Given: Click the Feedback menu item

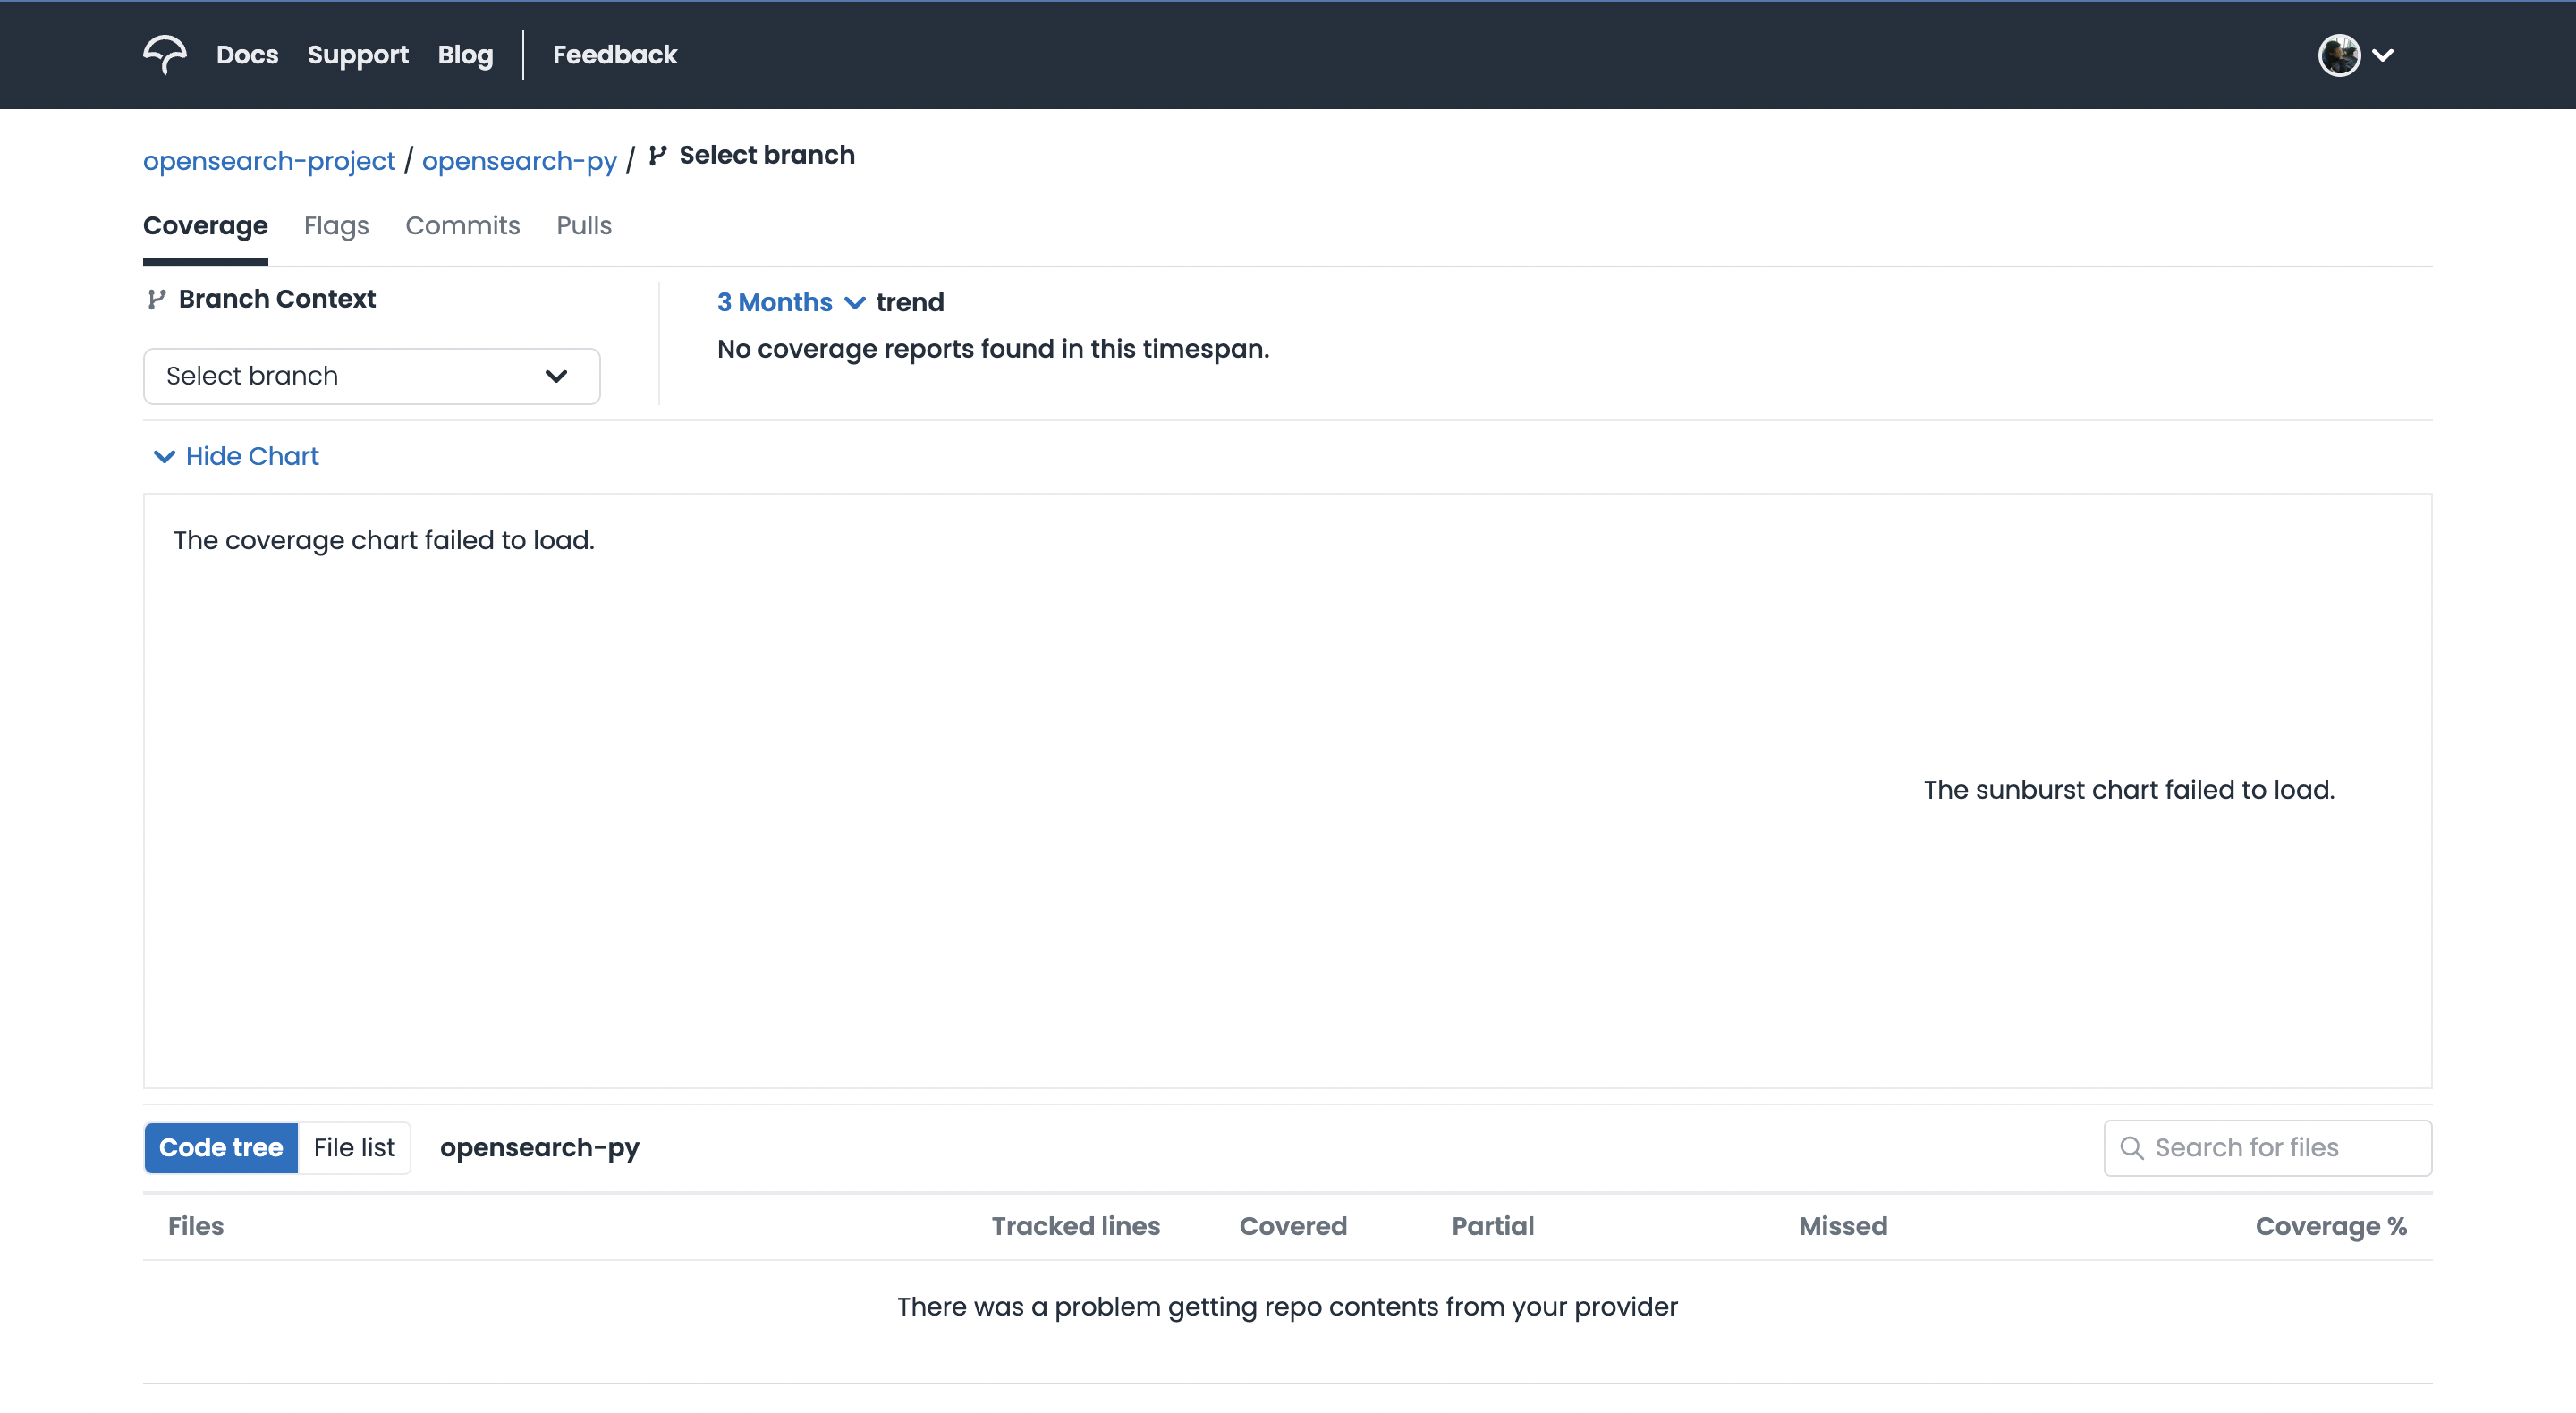Looking at the screenshot, I should (x=614, y=55).
